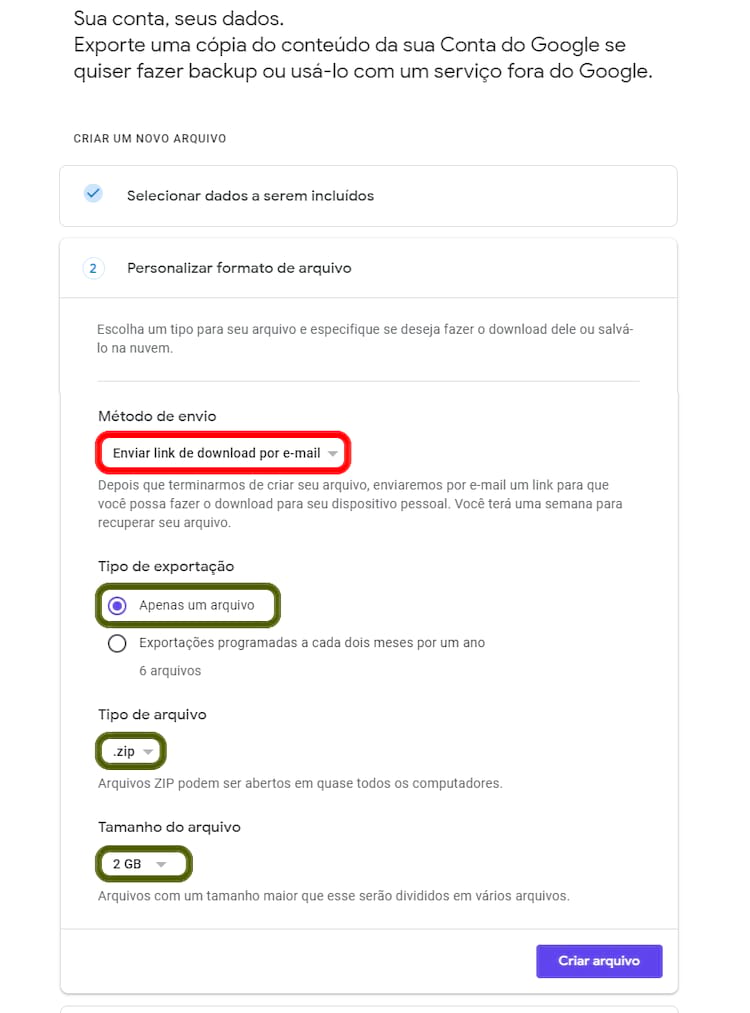
Task: Click the 'CRIAR UM NOVO ARQUIVO' section title
Action: point(150,138)
